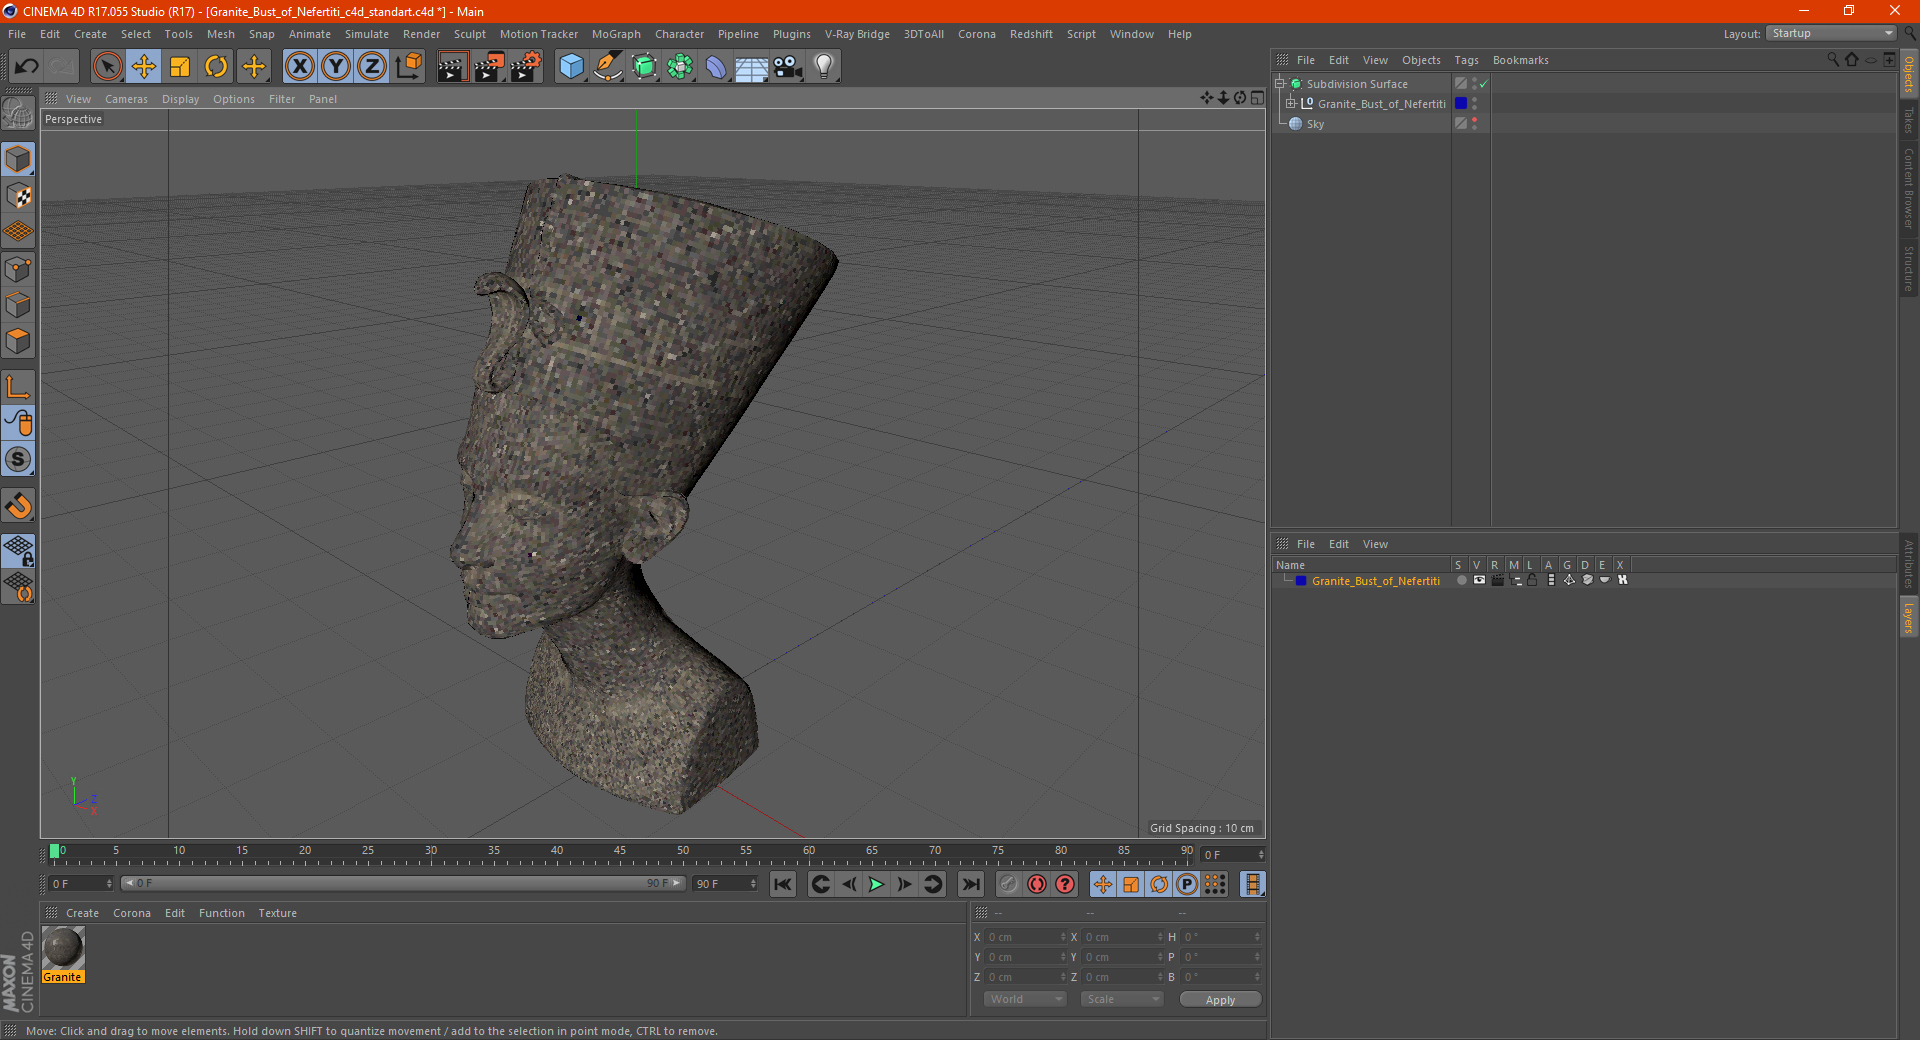Toggle Subdivision Surface enabled checkmark
The image size is (1920, 1040).
1484,84
